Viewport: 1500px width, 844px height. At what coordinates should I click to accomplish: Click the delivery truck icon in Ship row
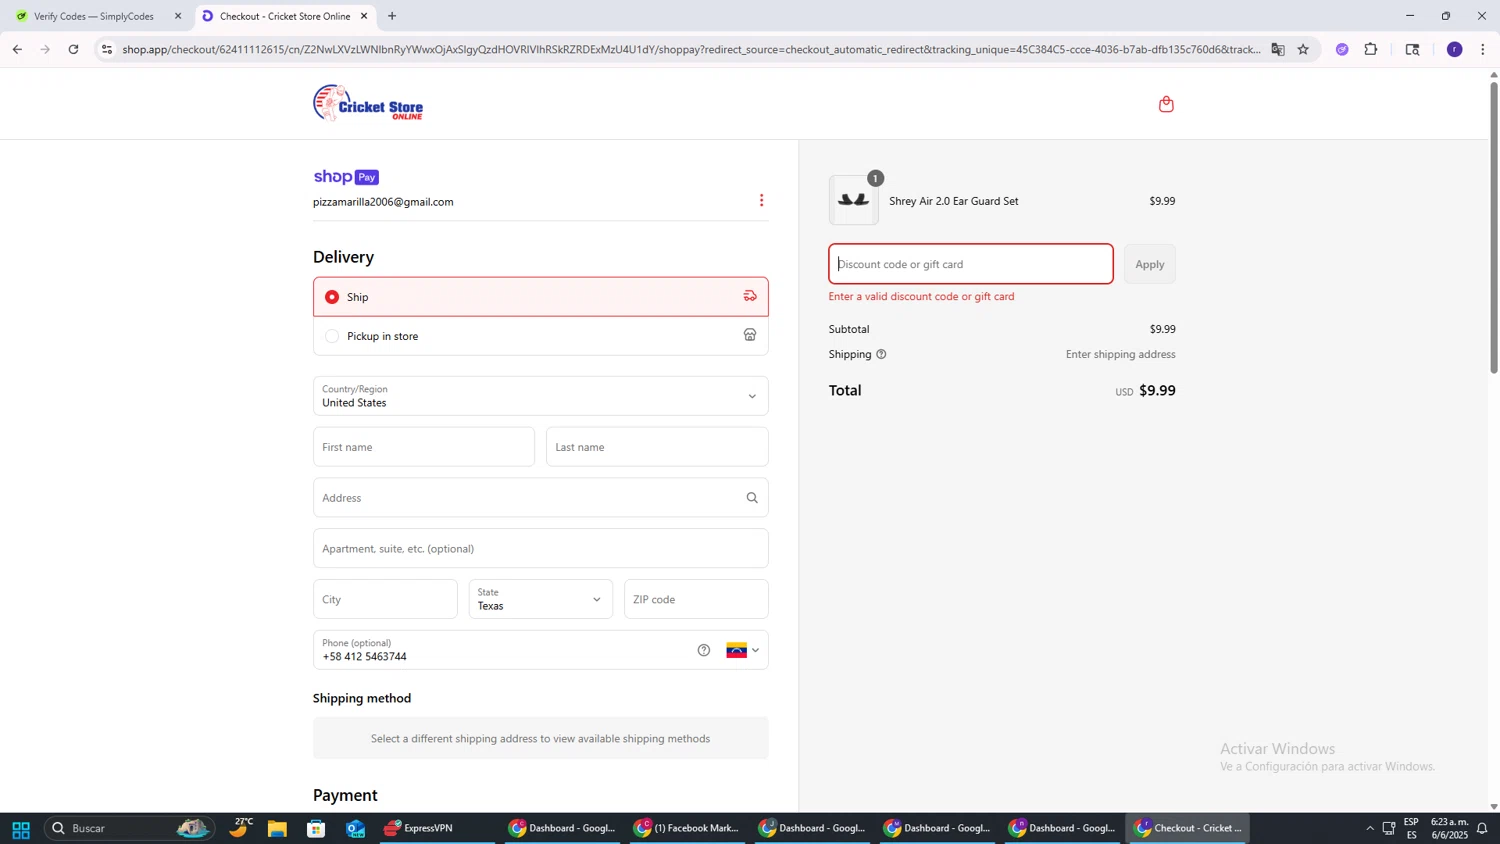coord(750,296)
